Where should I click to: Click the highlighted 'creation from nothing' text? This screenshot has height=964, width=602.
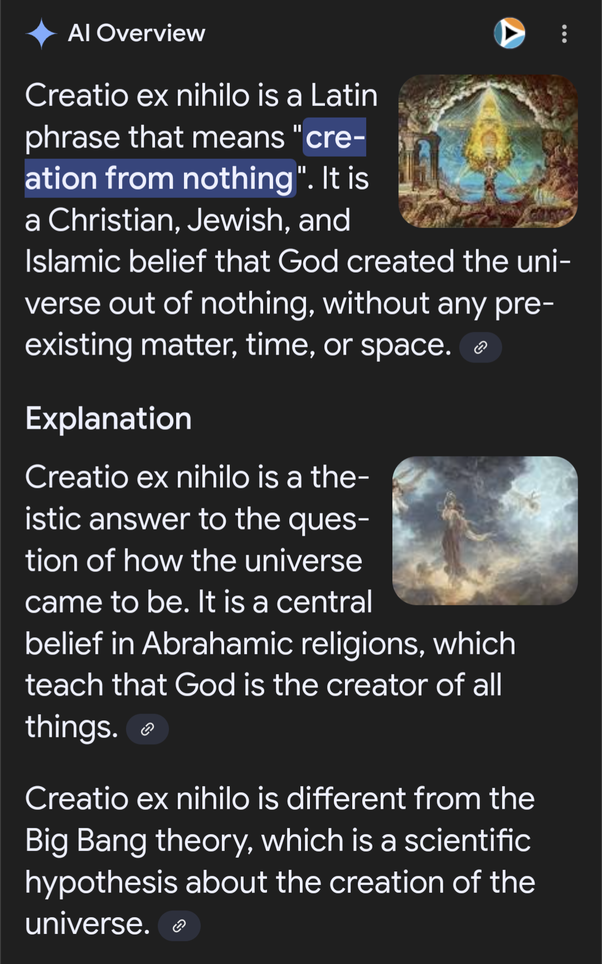click(160, 179)
